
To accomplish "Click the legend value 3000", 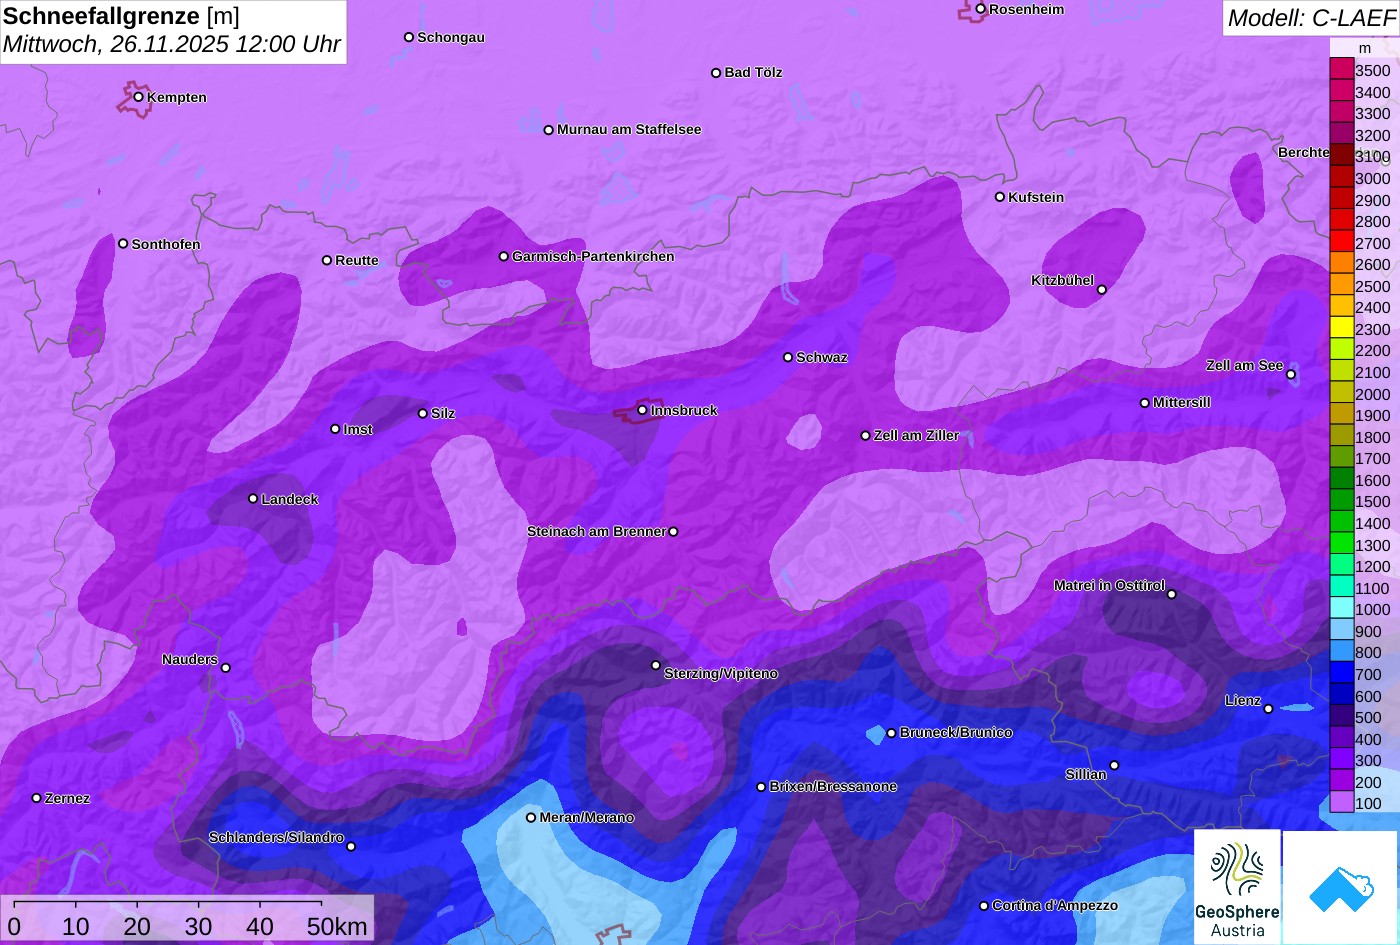I will pyautogui.click(x=1372, y=178).
